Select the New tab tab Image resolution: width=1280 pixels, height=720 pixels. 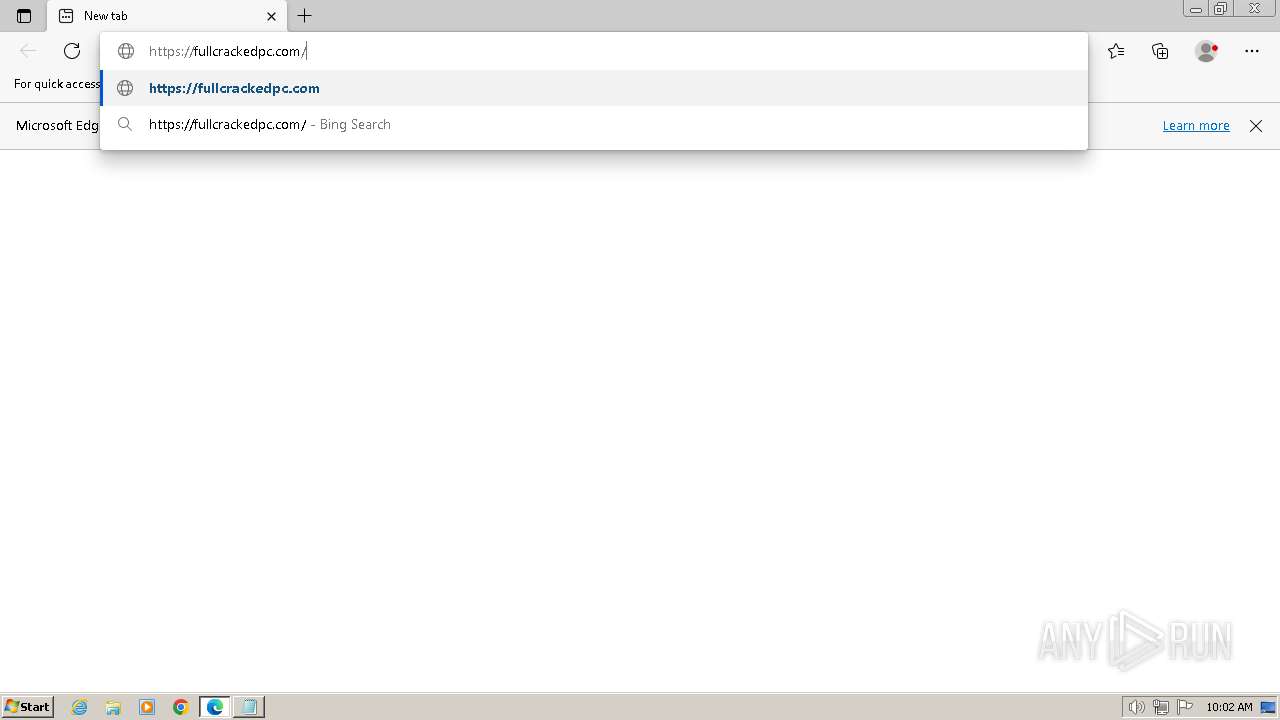pos(167,16)
